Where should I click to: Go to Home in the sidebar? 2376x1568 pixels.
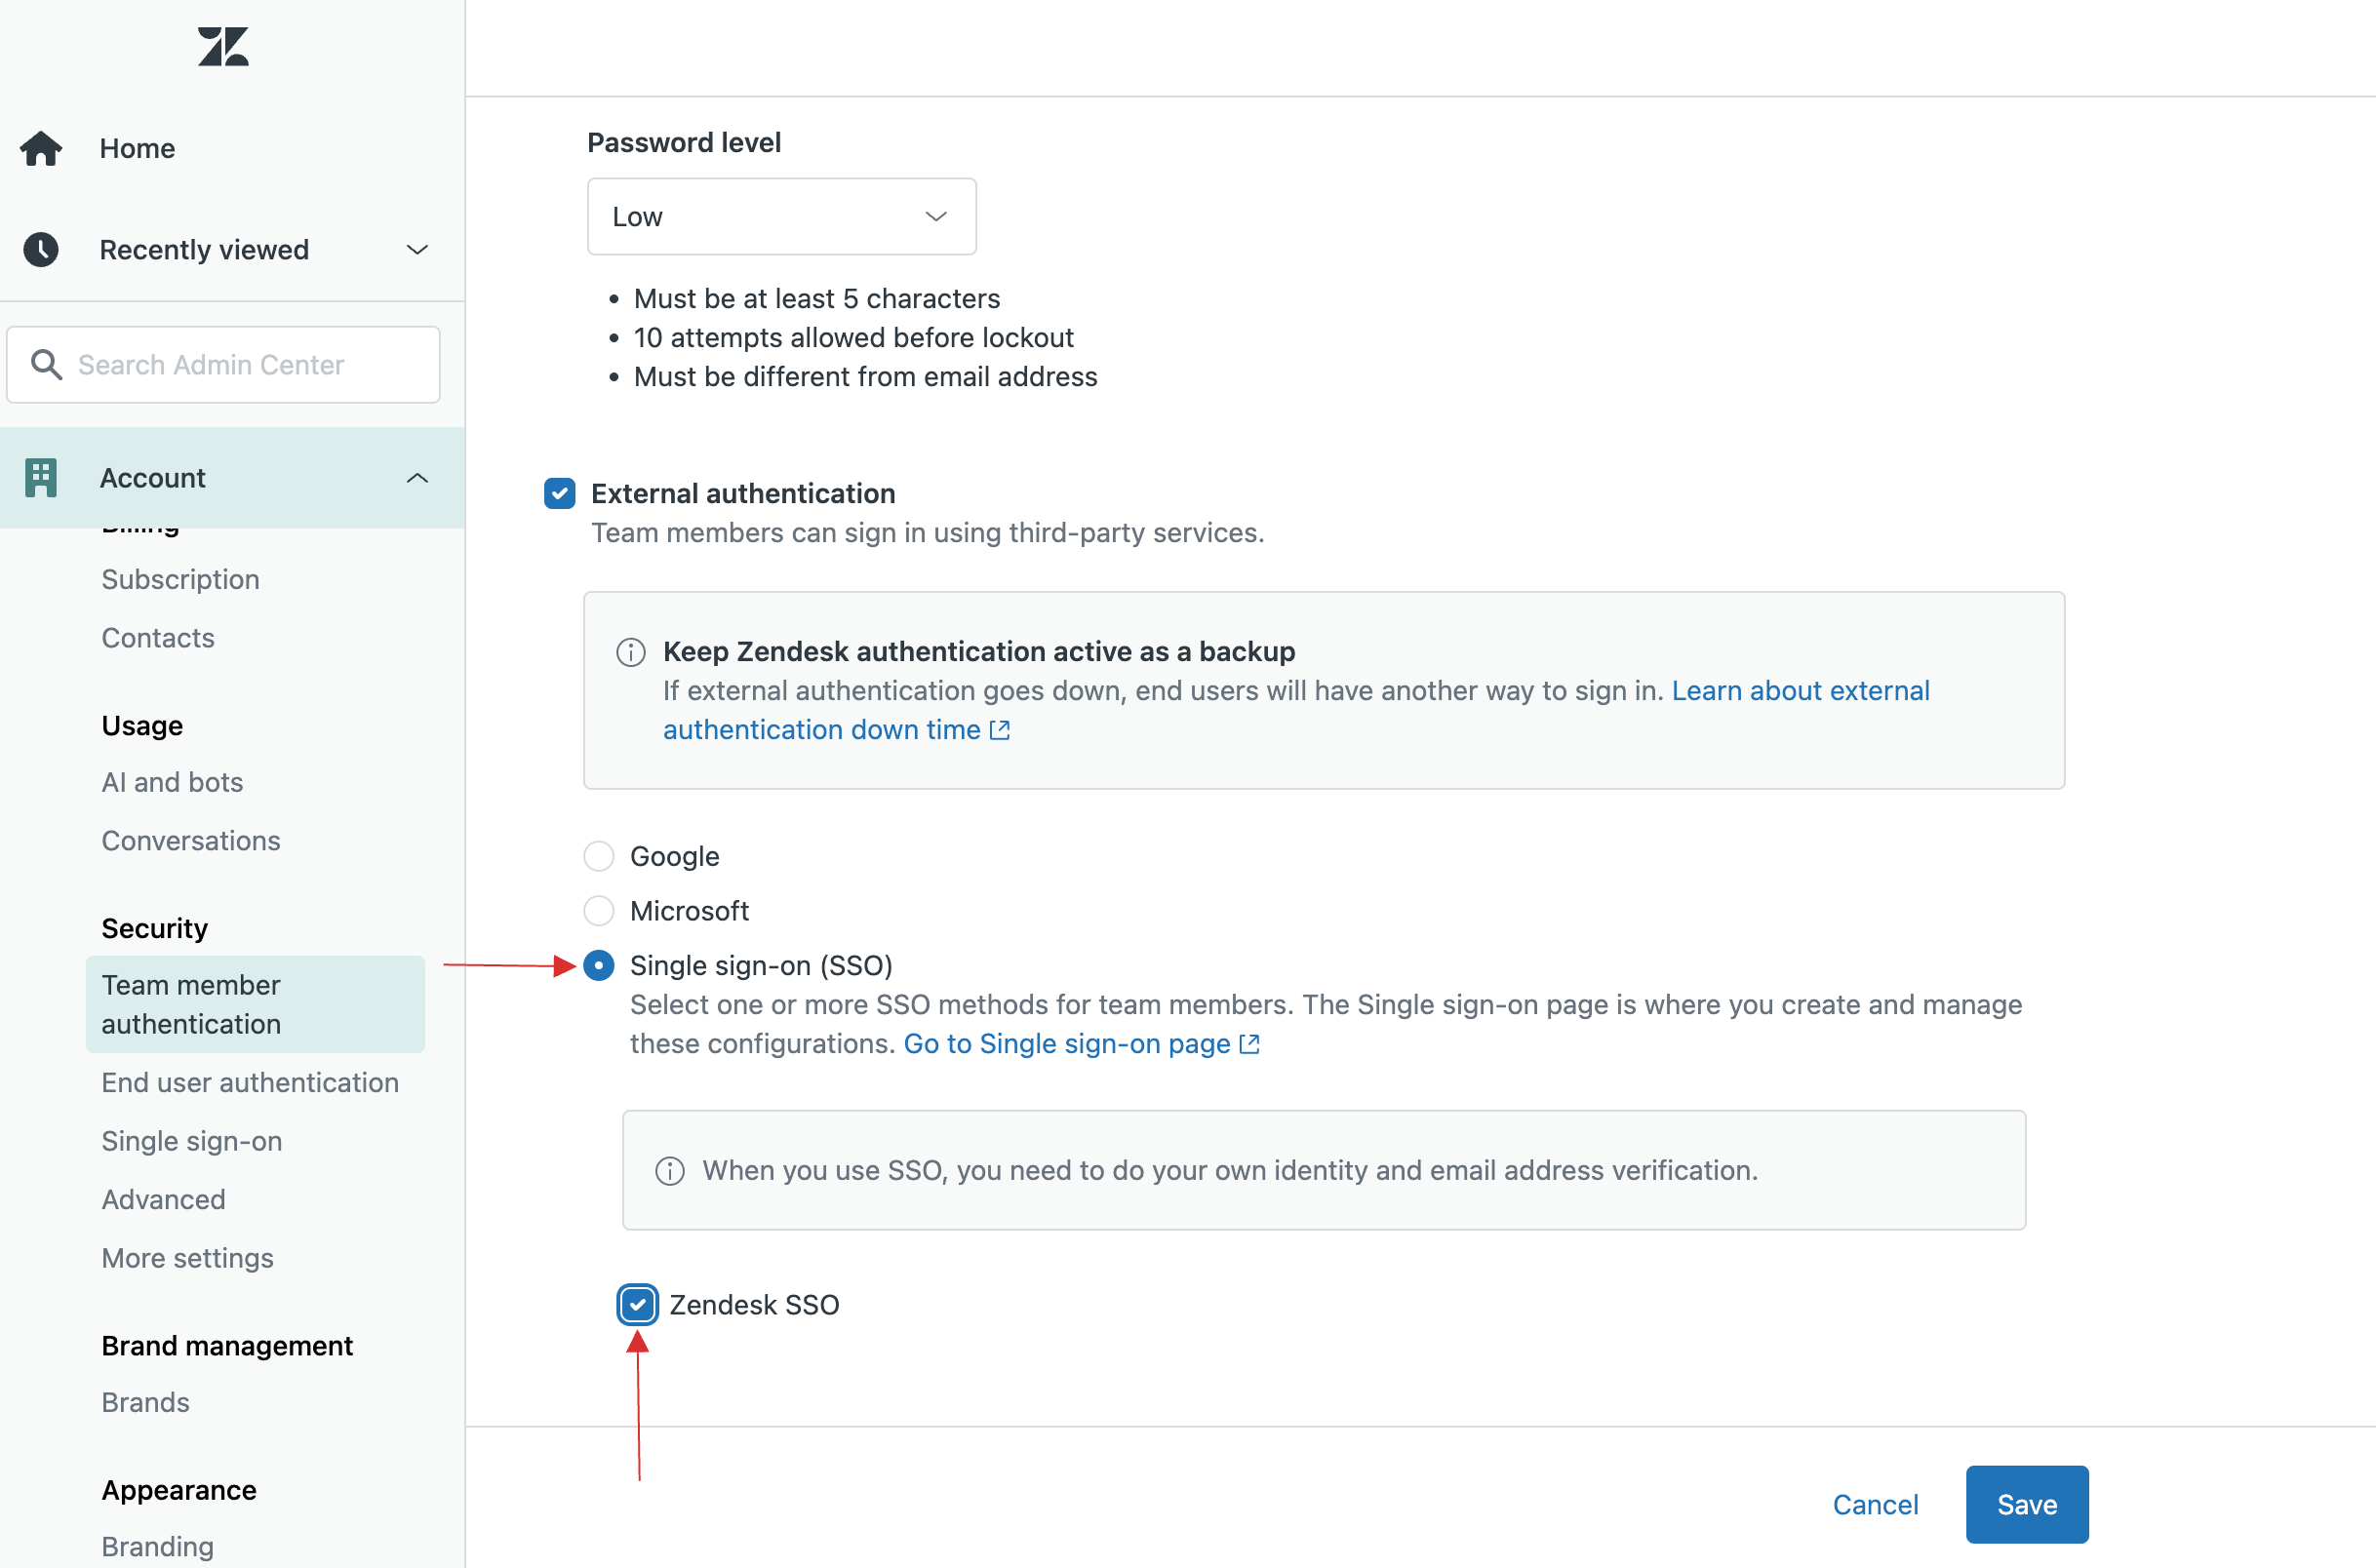pyautogui.click(x=137, y=148)
